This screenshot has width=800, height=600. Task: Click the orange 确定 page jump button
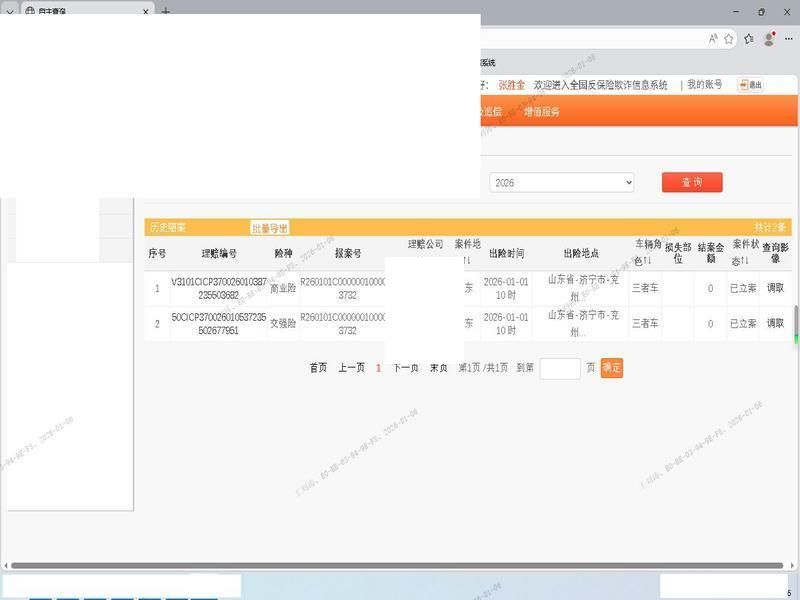pyautogui.click(x=612, y=368)
